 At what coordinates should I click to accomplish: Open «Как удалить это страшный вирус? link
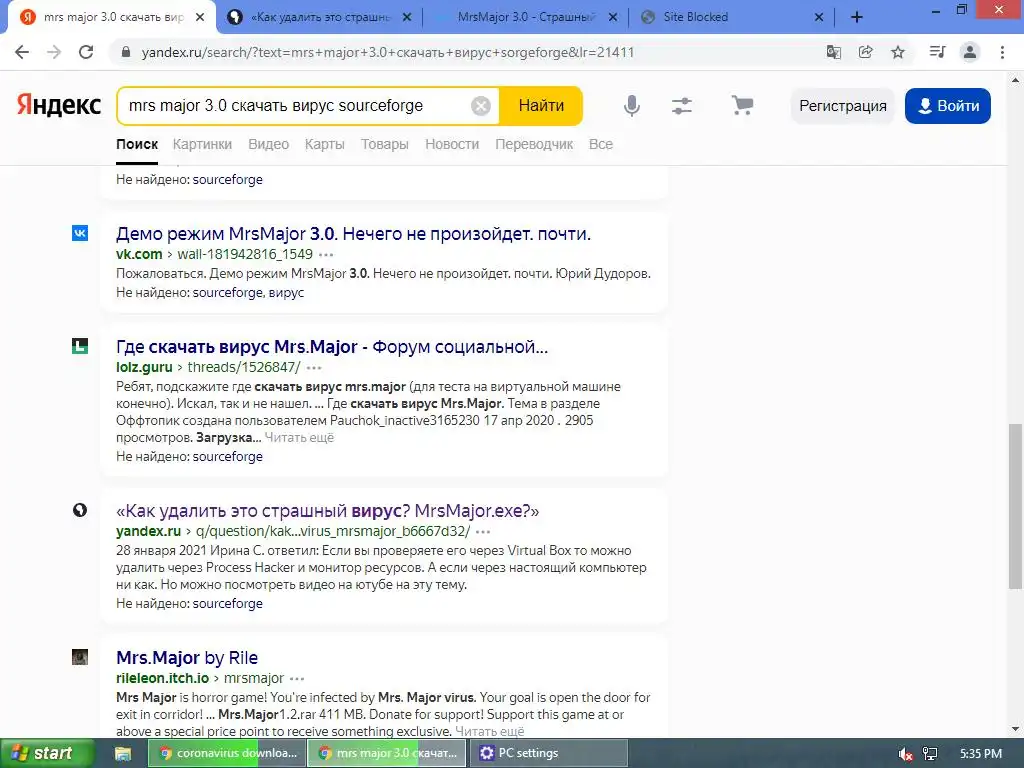point(328,511)
